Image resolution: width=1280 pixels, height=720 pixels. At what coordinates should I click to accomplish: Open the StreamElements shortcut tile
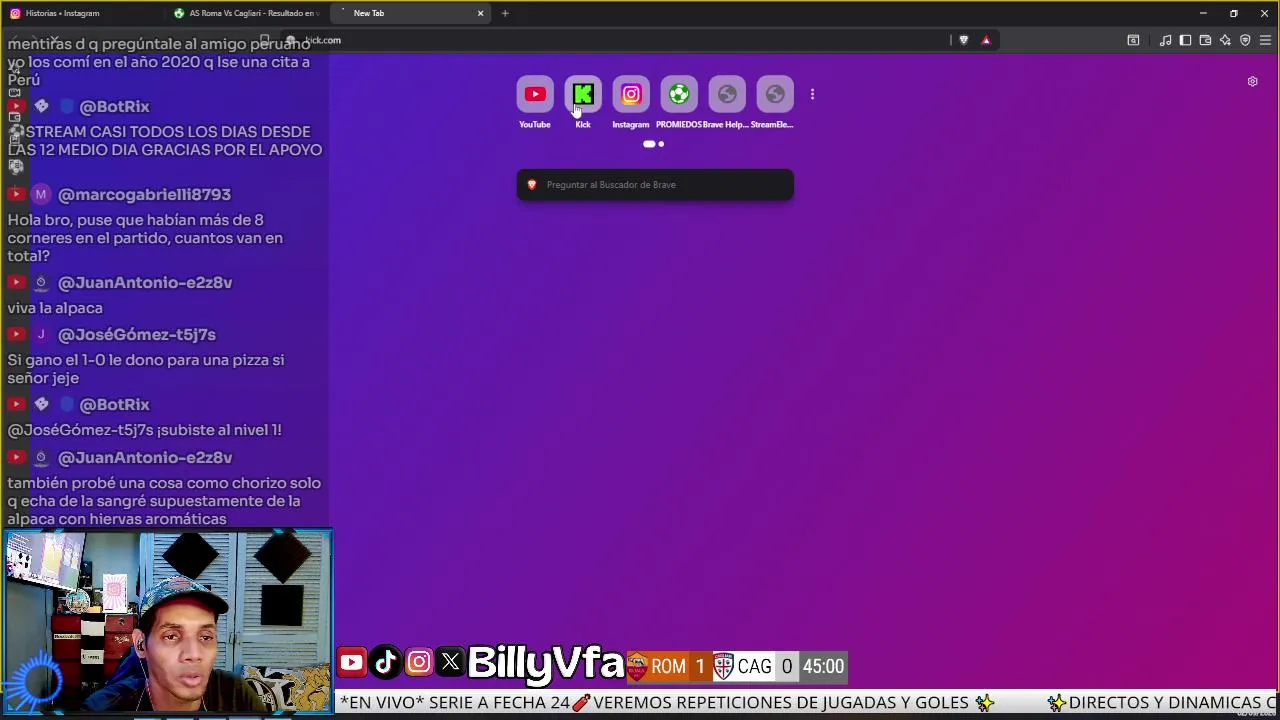pos(775,95)
